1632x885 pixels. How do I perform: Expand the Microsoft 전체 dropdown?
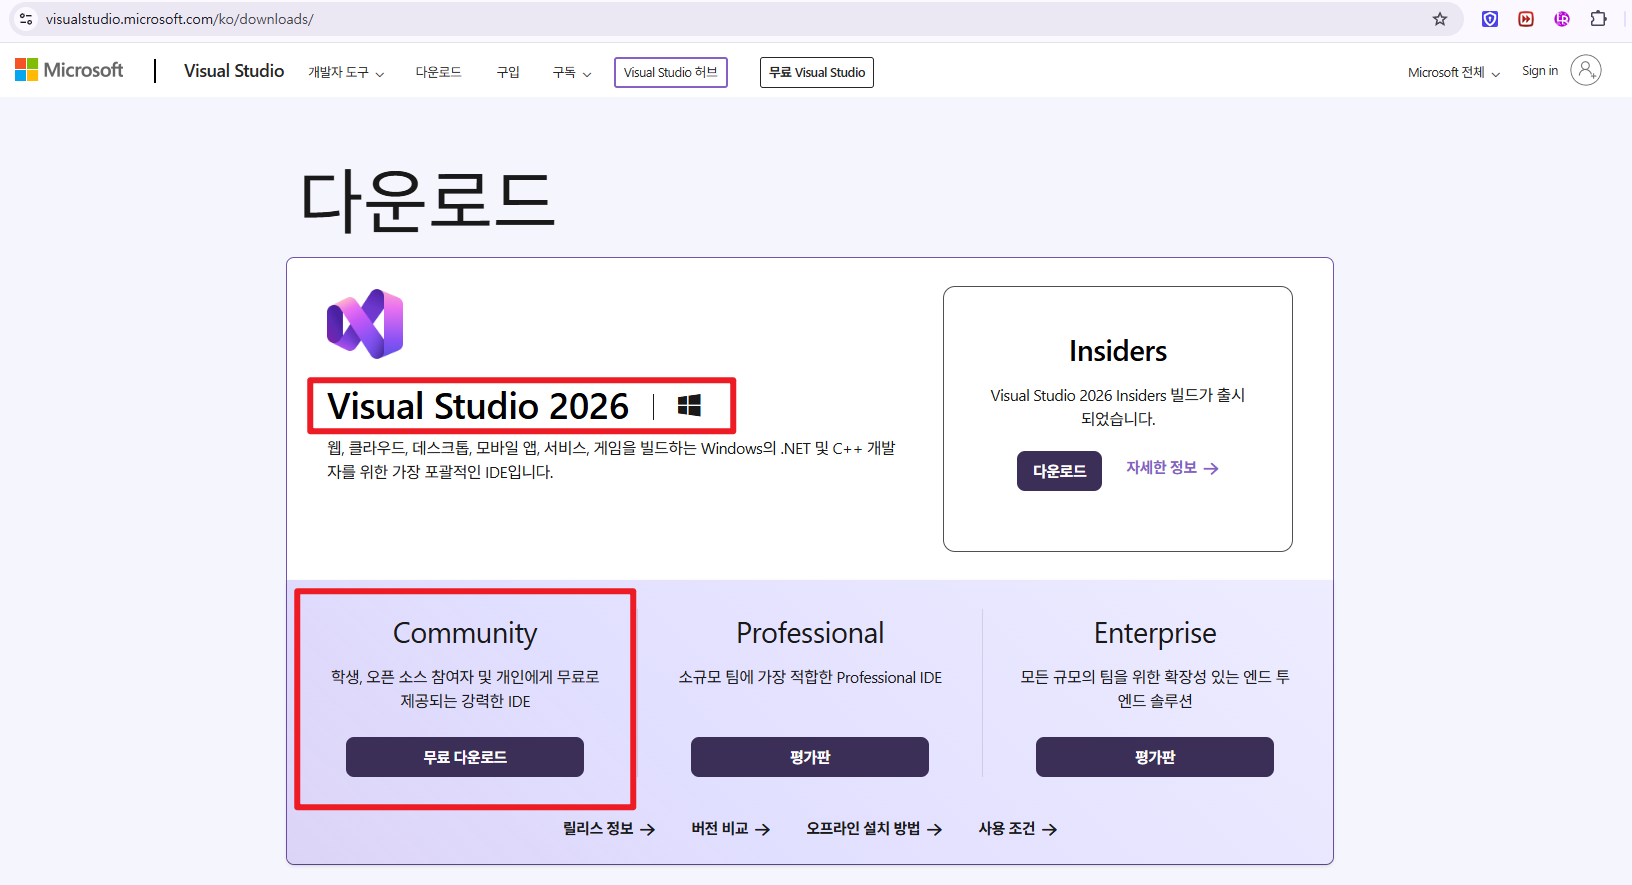coord(1454,72)
